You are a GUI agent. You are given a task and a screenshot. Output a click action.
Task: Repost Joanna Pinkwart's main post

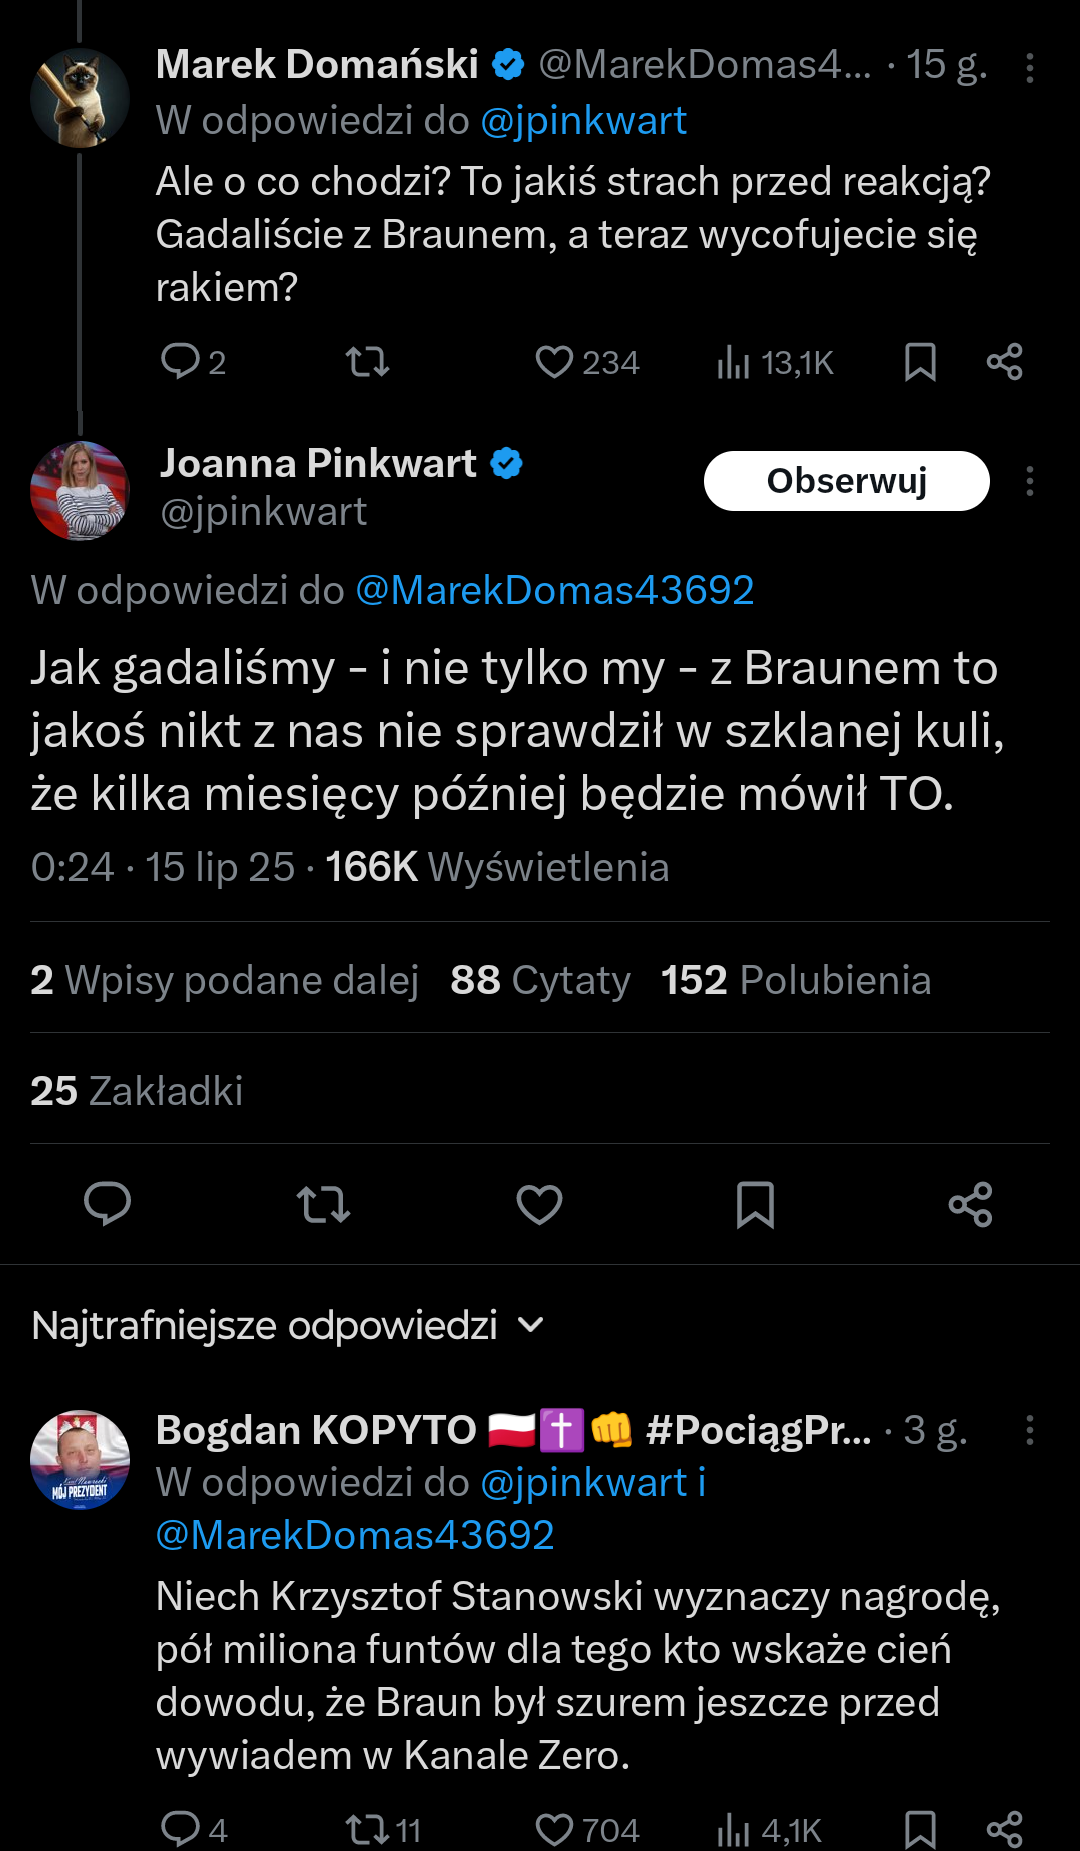(x=323, y=1204)
